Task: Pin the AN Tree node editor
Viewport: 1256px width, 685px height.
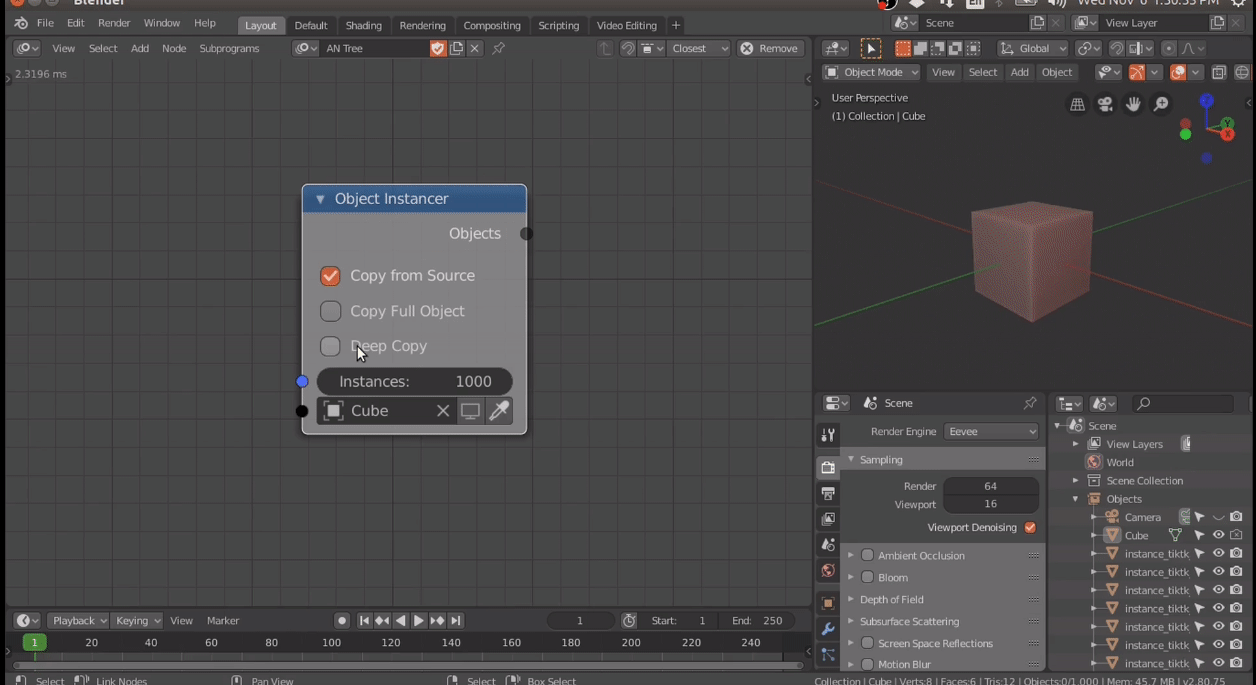Action: [x=498, y=48]
